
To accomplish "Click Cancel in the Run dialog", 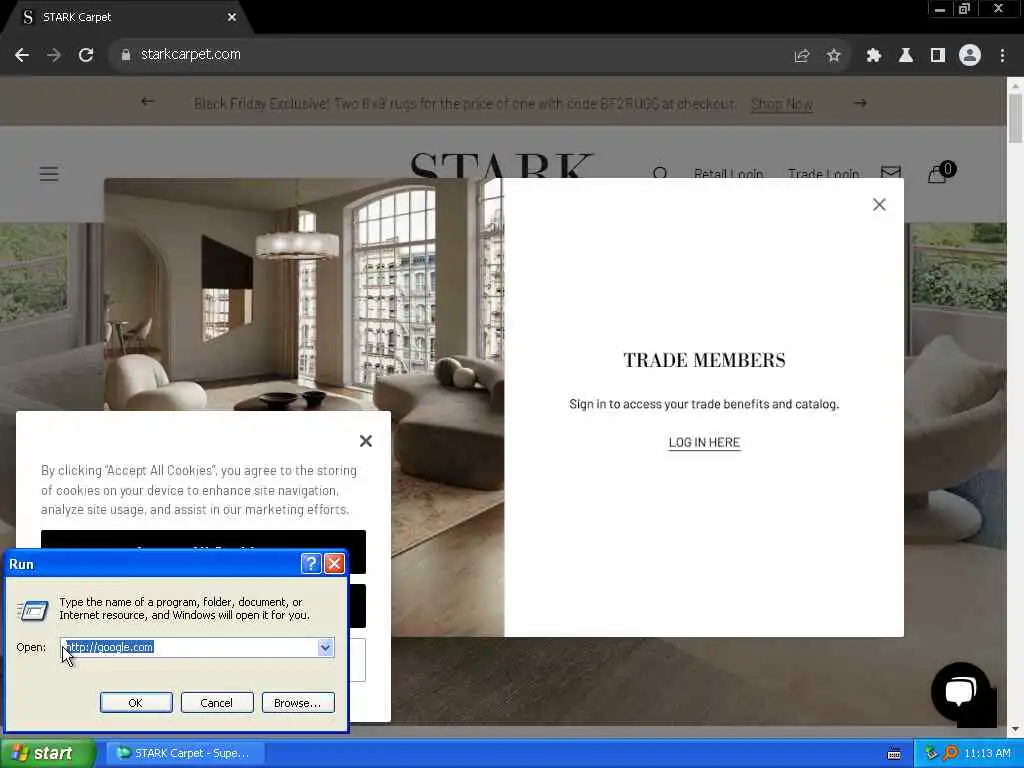I will (217, 703).
